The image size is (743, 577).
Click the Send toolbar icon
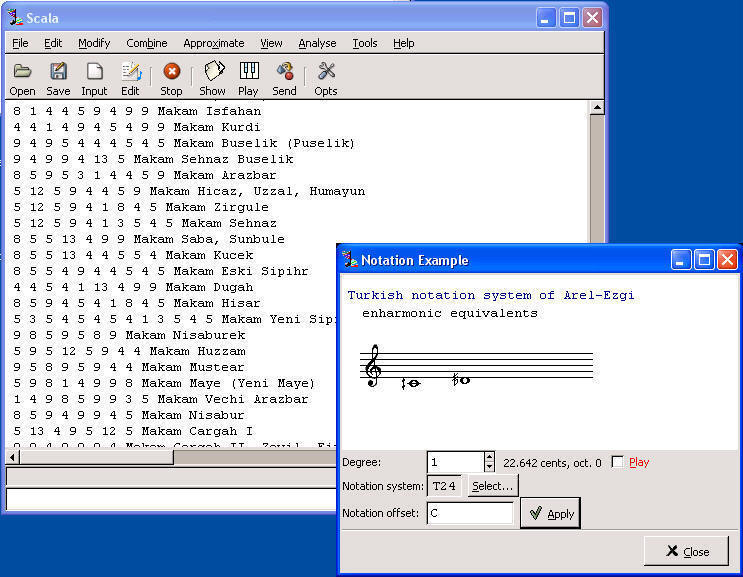pos(284,78)
